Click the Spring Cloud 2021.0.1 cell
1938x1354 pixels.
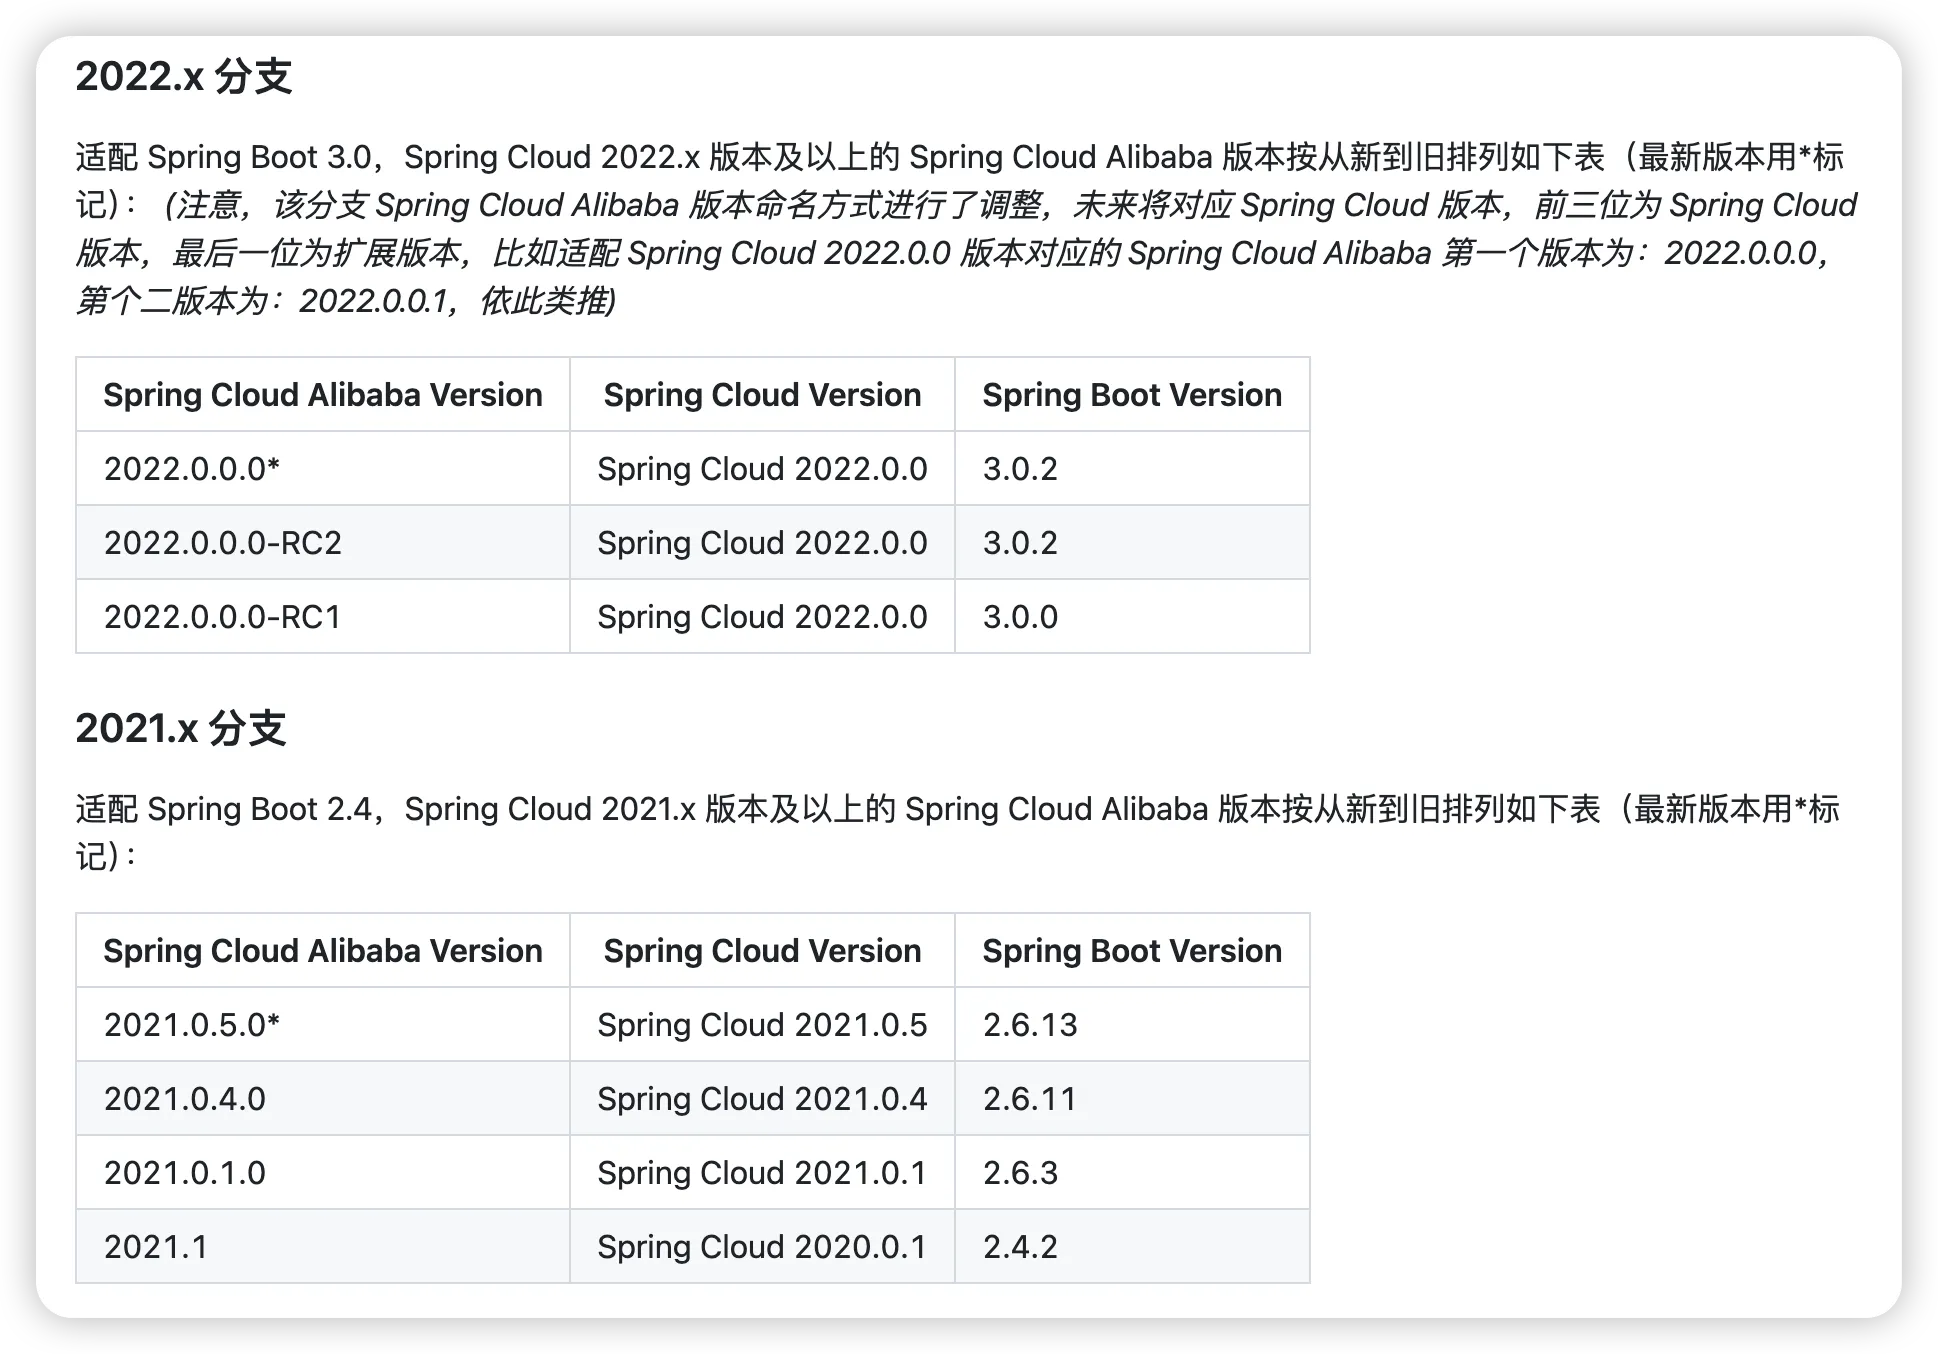pyautogui.click(x=762, y=1173)
